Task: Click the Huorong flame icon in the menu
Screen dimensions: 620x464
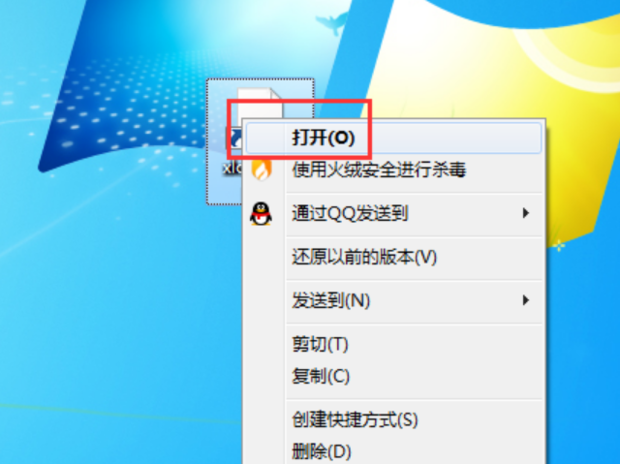Action: click(261, 169)
